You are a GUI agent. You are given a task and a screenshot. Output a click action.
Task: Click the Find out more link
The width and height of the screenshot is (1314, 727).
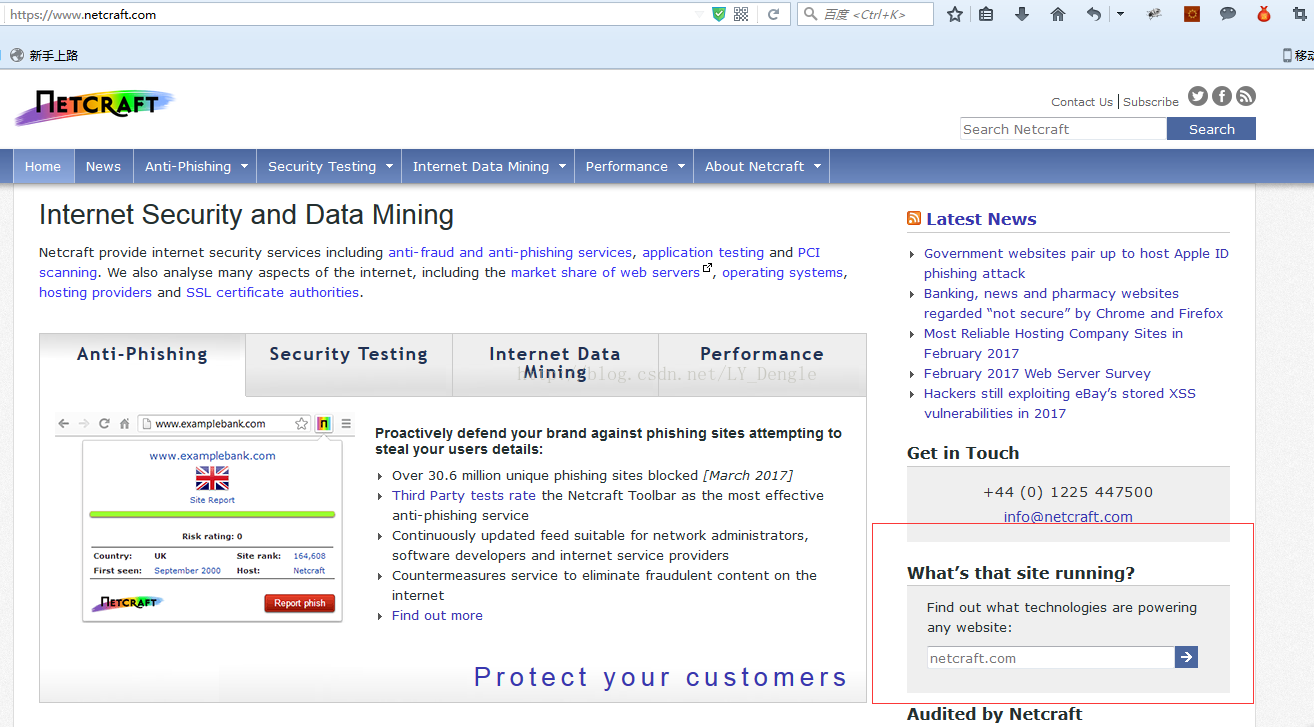(437, 616)
